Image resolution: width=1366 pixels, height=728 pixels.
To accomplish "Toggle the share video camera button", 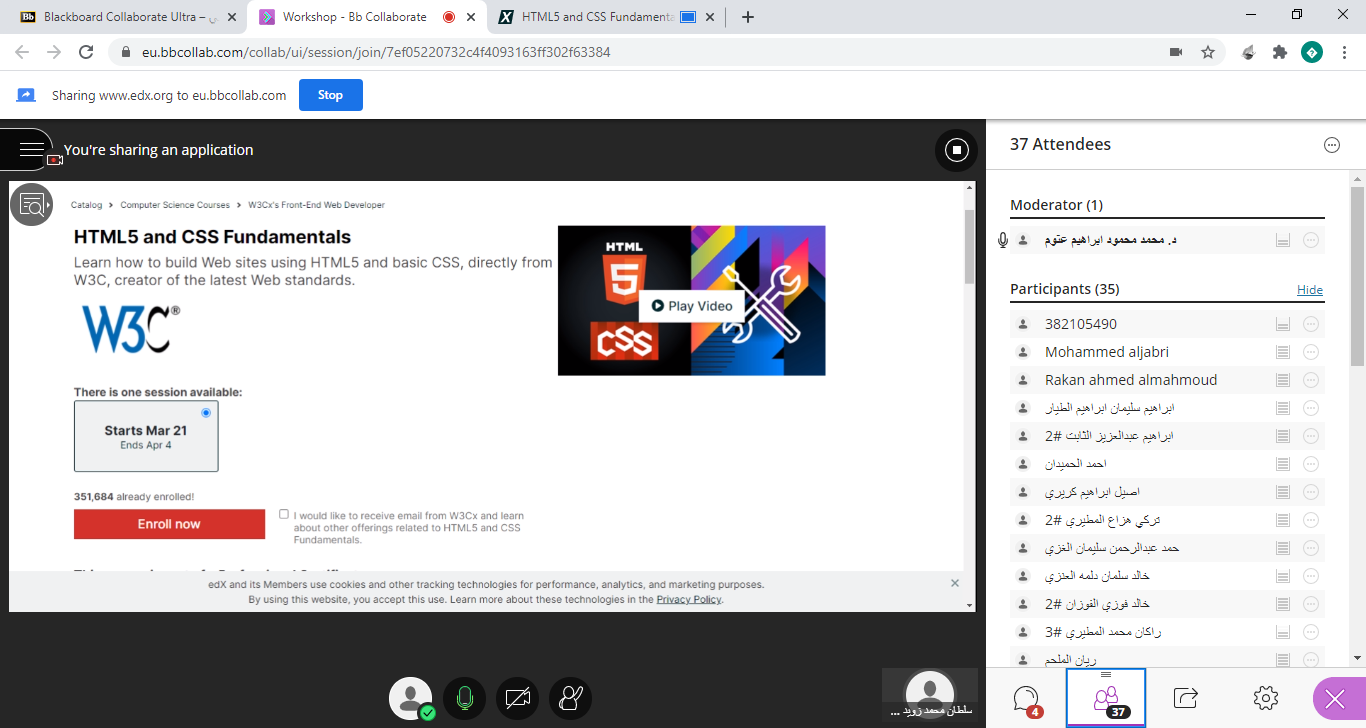I will pyautogui.click(x=517, y=698).
